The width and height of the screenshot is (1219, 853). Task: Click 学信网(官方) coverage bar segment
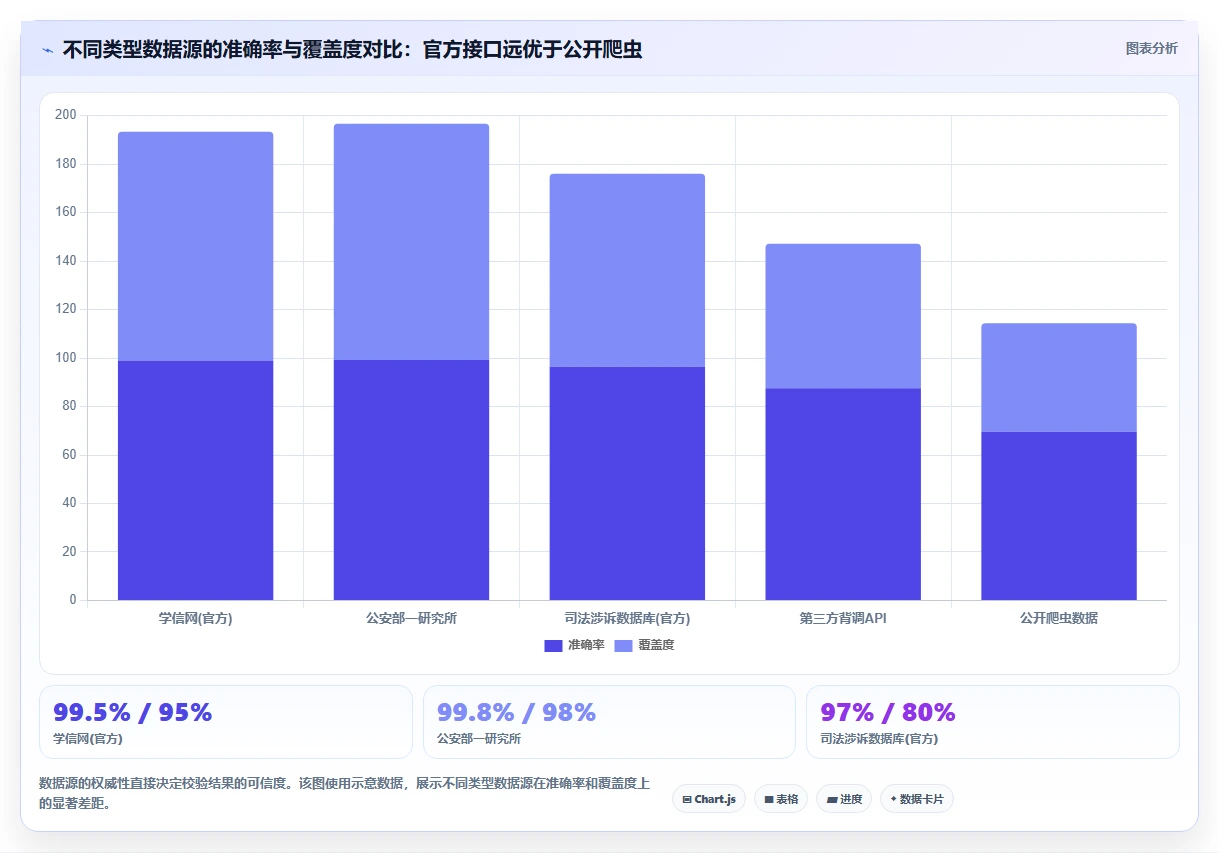click(x=195, y=246)
